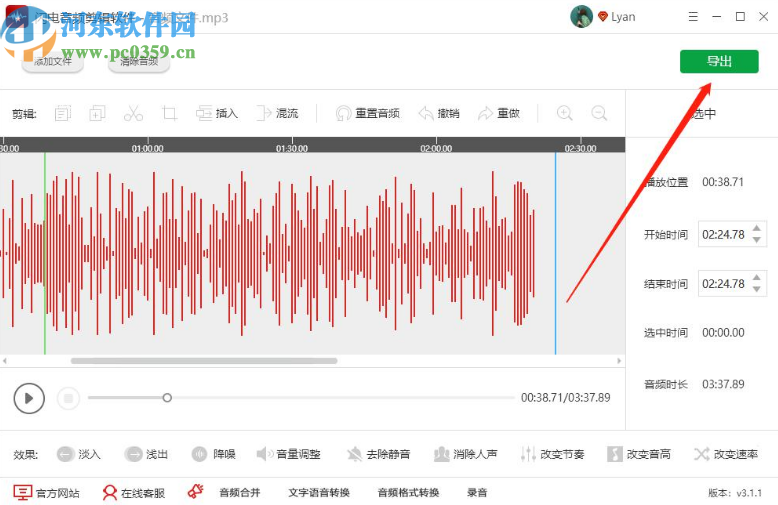Viewport: 778px width, 505px height.
Task: Zoom out the waveform view
Action: click(599, 113)
